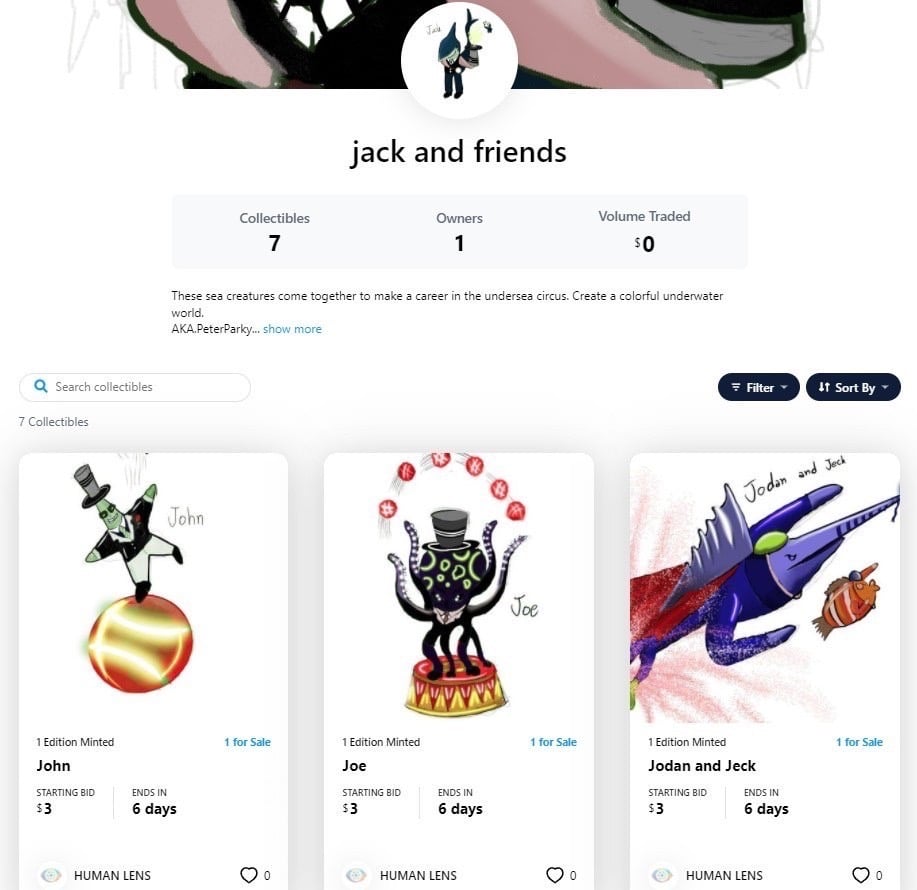
Task: Click the search magnifier icon
Action: click(40, 386)
